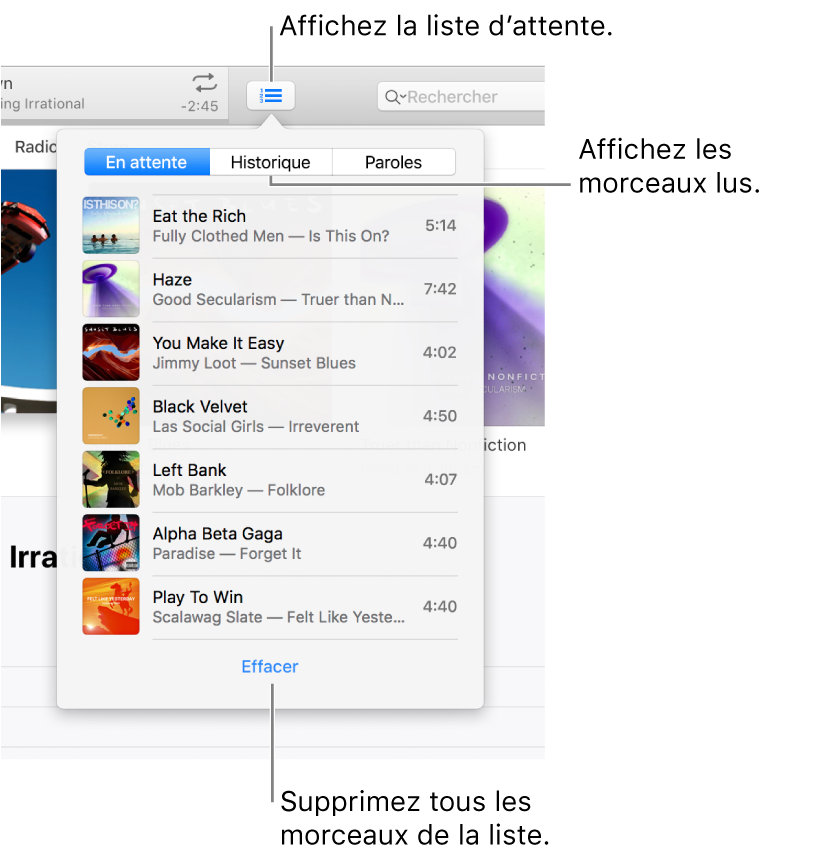Select the En attente tab
The height and width of the screenshot is (857, 825).
[x=147, y=162]
